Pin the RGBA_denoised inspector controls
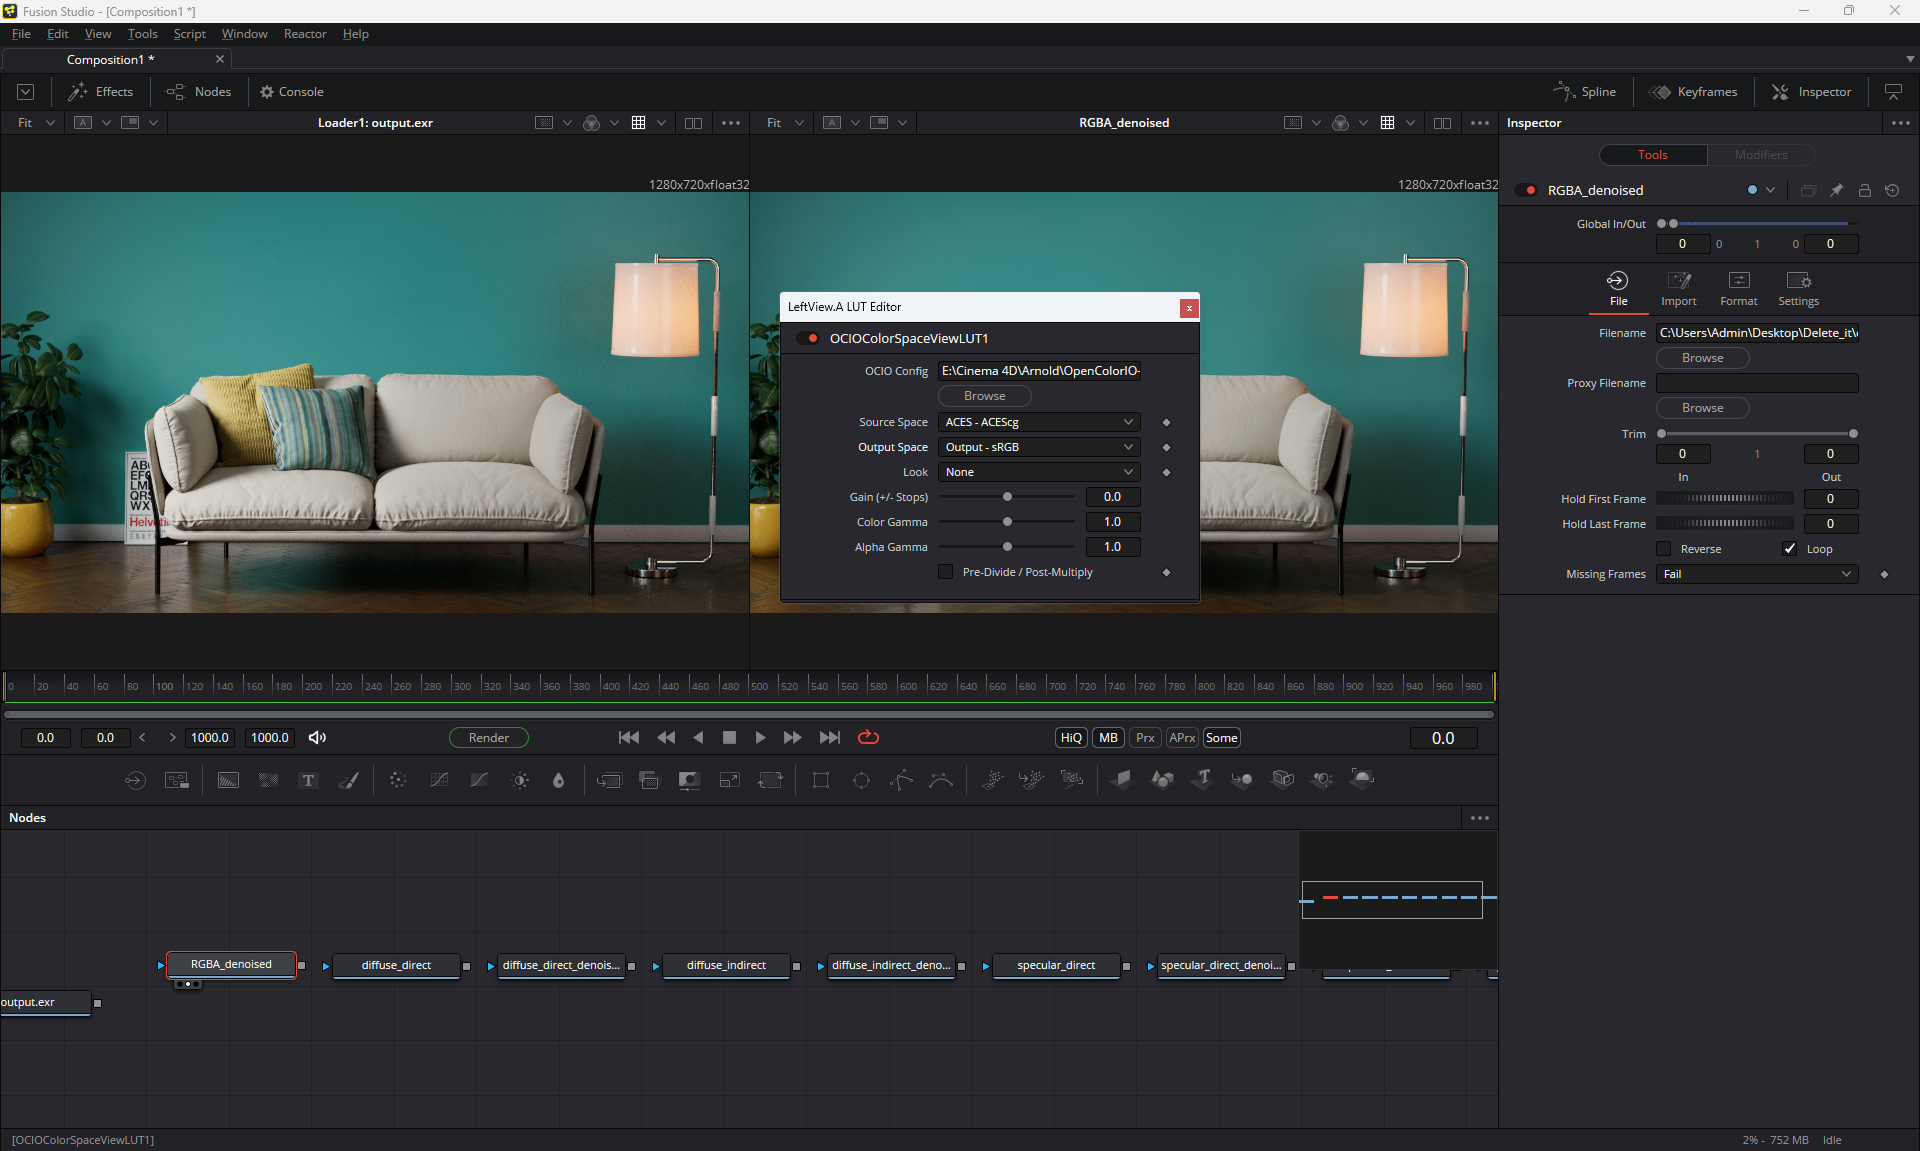 (x=1836, y=190)
